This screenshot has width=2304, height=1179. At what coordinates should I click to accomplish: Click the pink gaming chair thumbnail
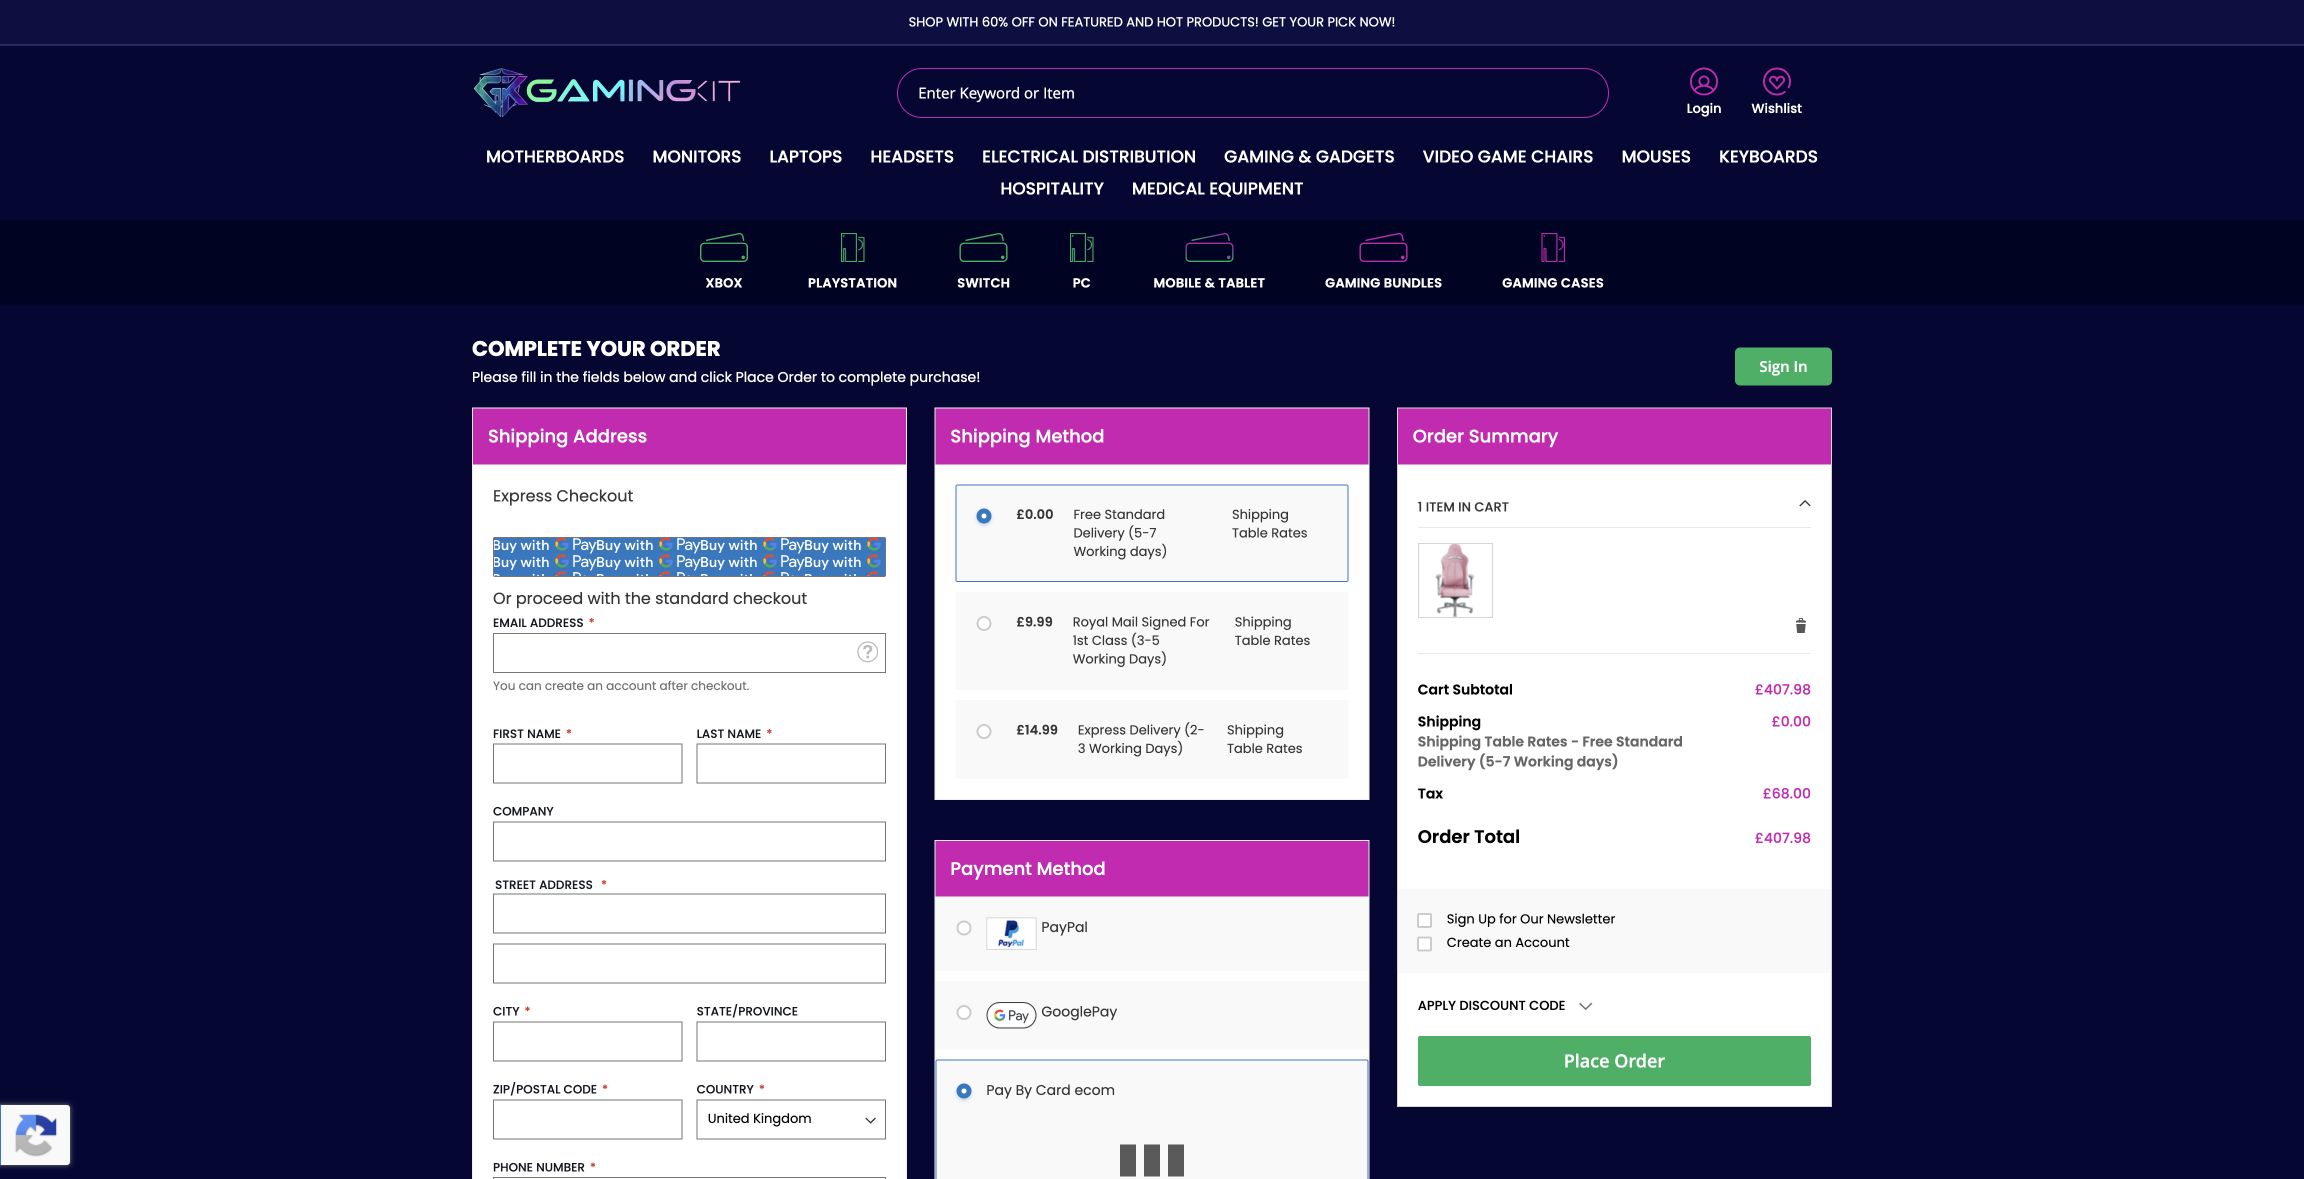point(1455,580)
